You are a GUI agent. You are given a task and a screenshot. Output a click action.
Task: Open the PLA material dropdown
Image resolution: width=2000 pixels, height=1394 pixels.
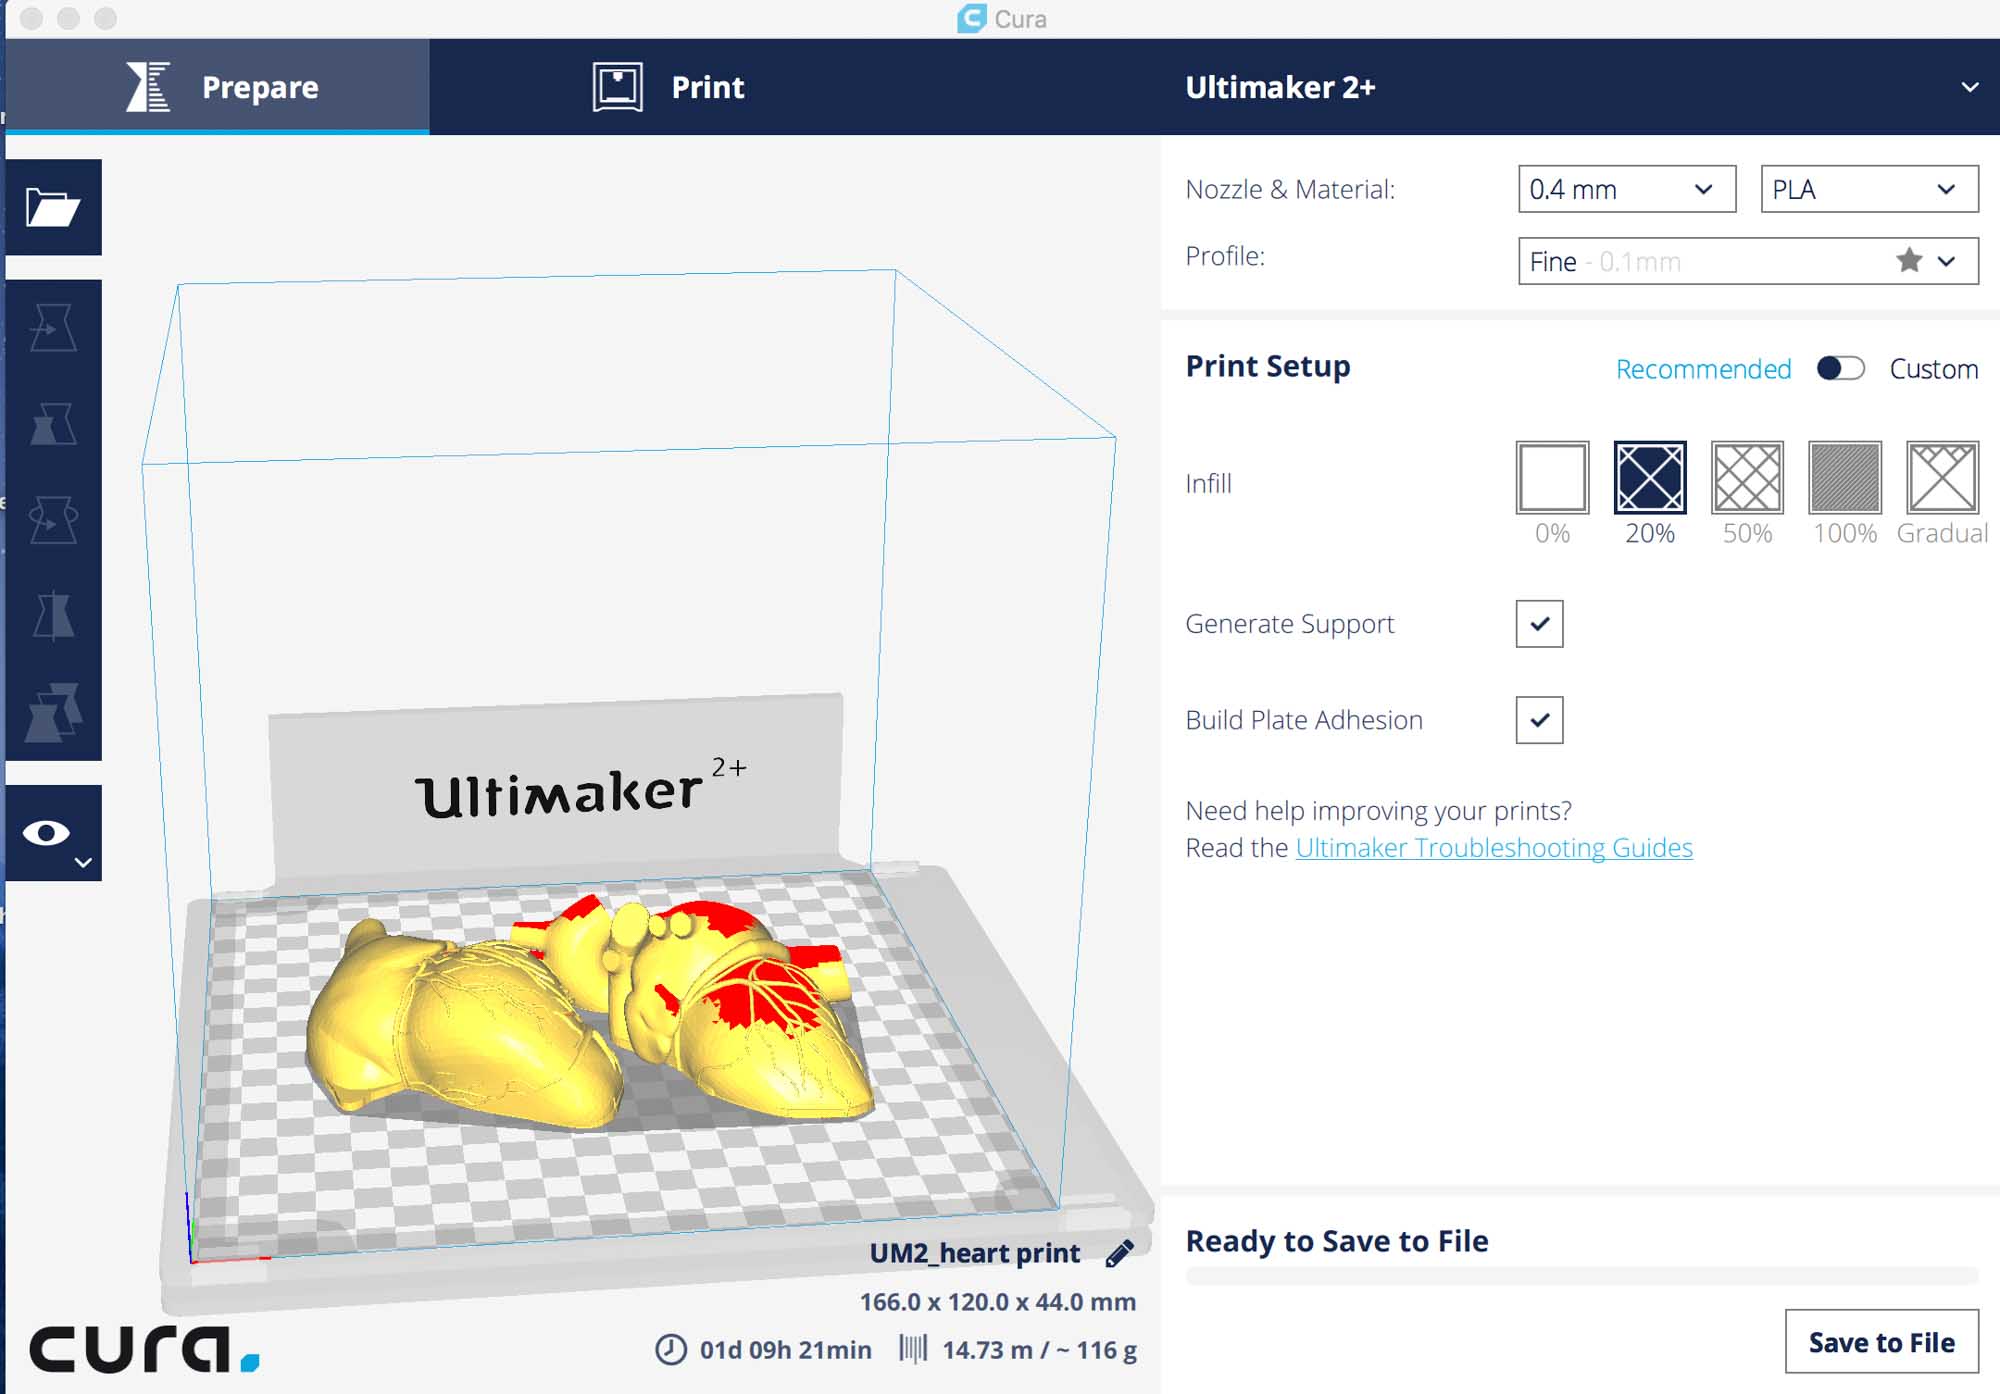click(x=1869, y=189)
